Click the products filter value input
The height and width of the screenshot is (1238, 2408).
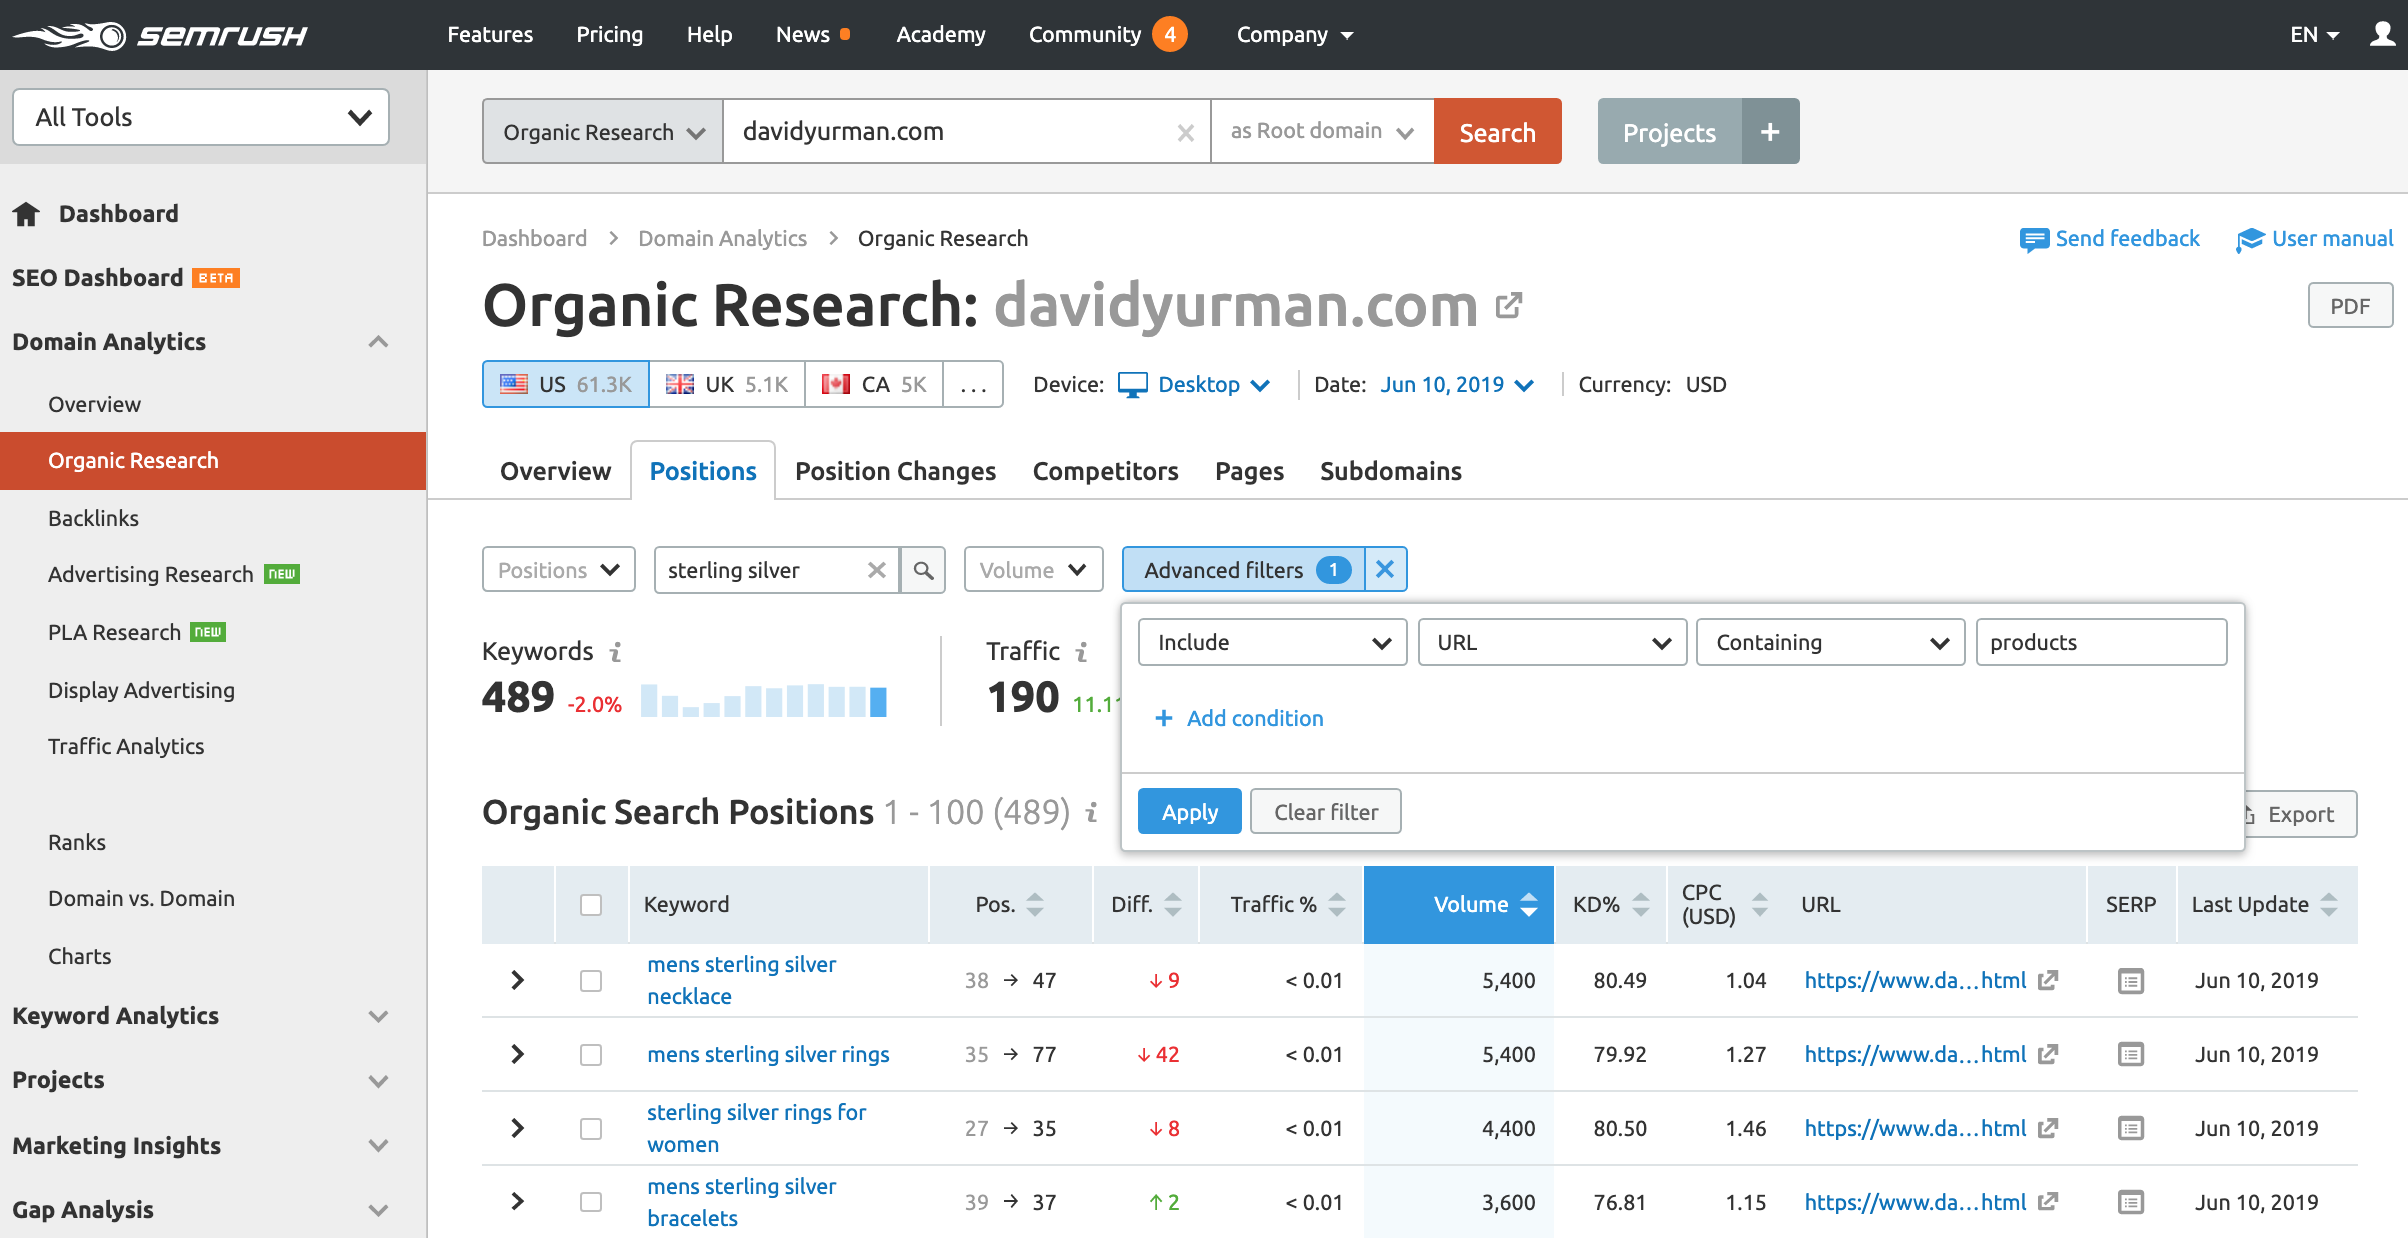pyautogui.click(x=2100, y=642)
